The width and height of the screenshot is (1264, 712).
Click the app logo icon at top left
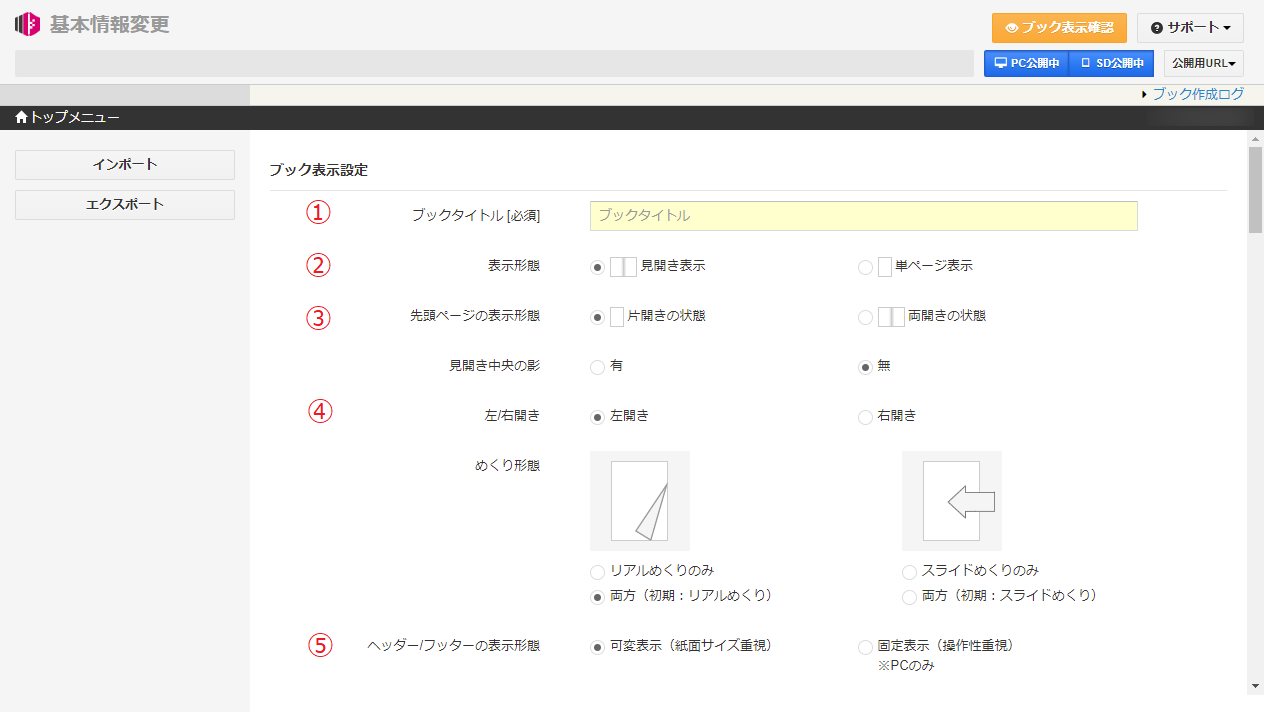tap(26, 23)
